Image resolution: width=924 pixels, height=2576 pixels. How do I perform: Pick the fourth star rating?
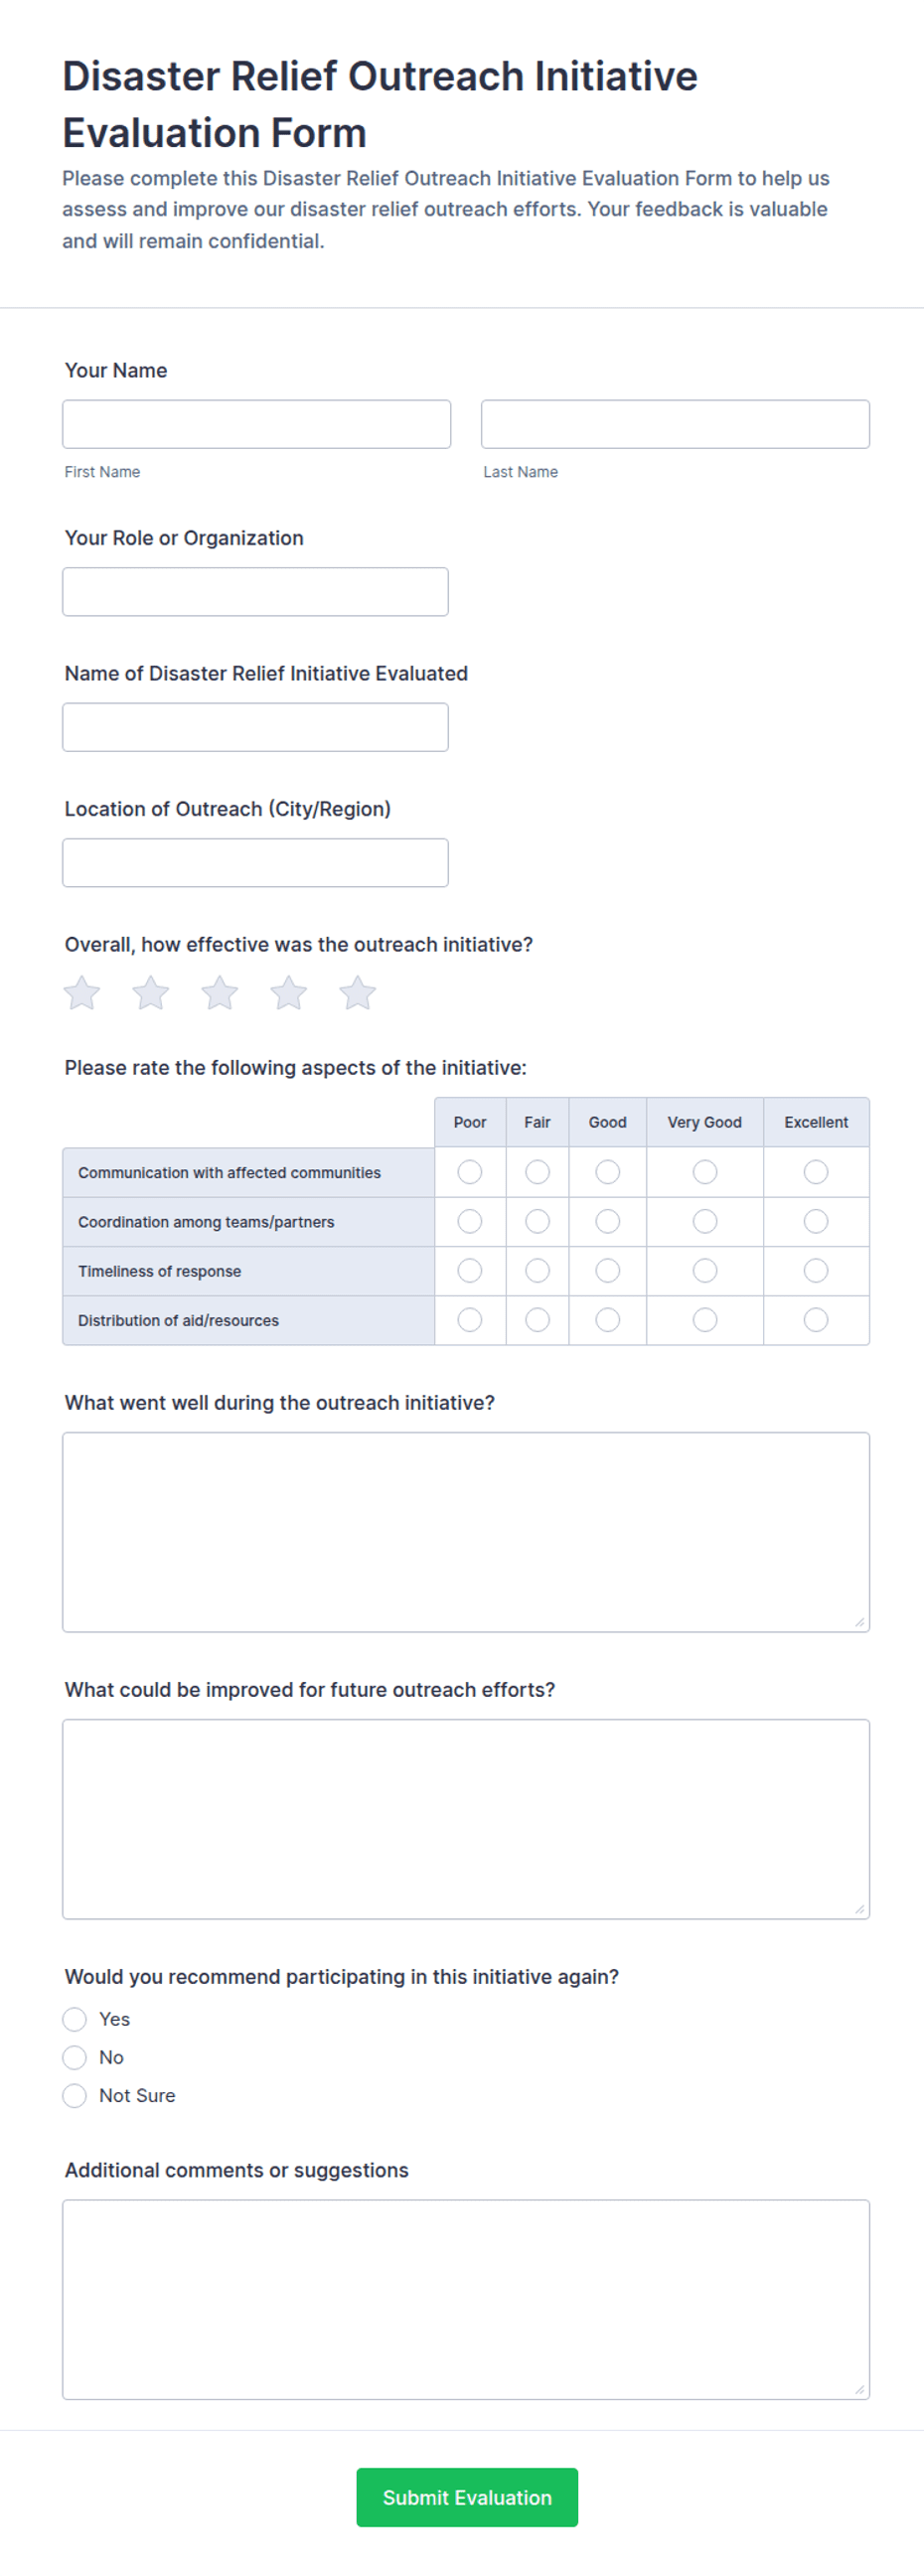[x=289, y=993]
